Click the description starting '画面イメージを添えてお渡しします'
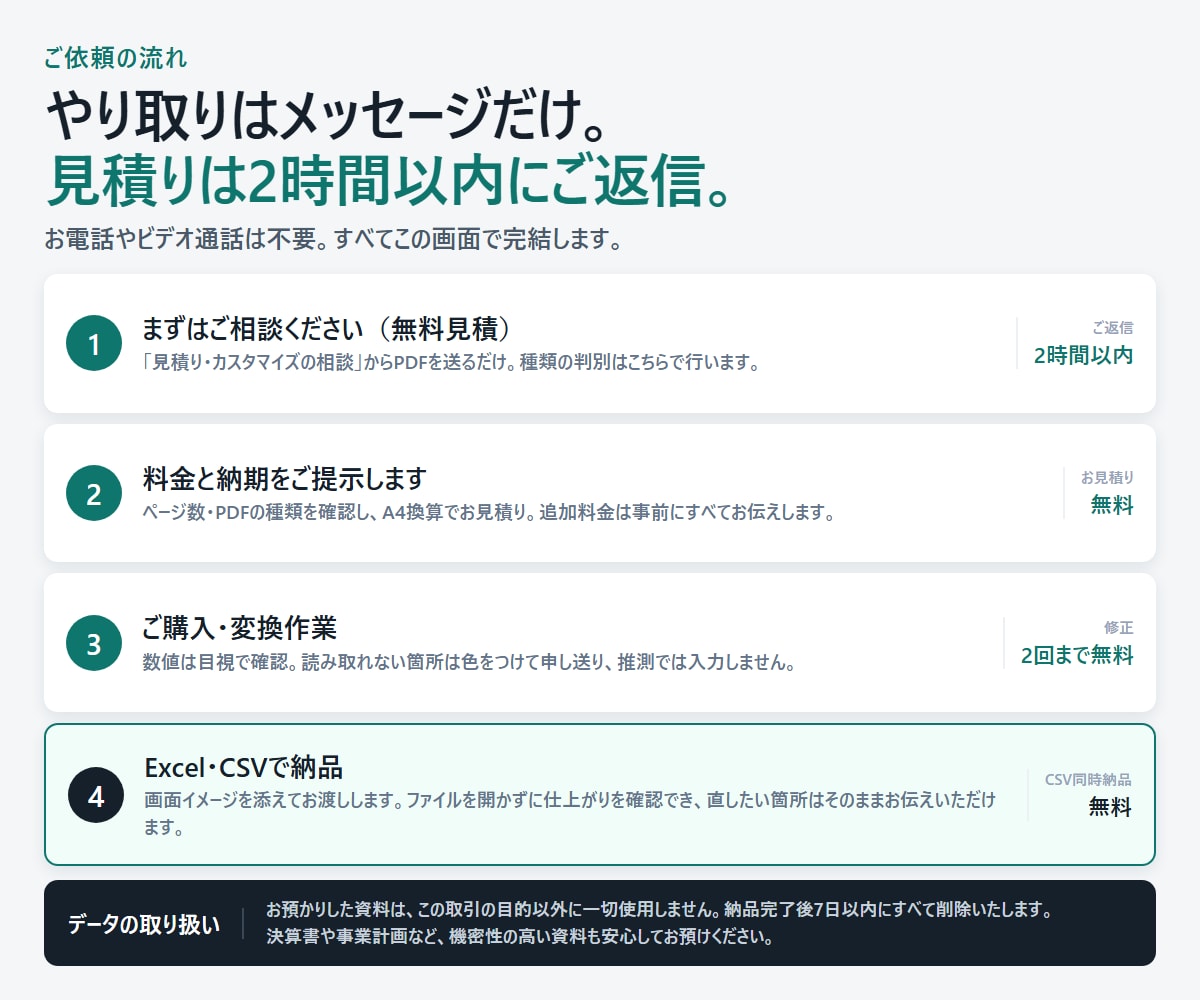 coord(570,814)
